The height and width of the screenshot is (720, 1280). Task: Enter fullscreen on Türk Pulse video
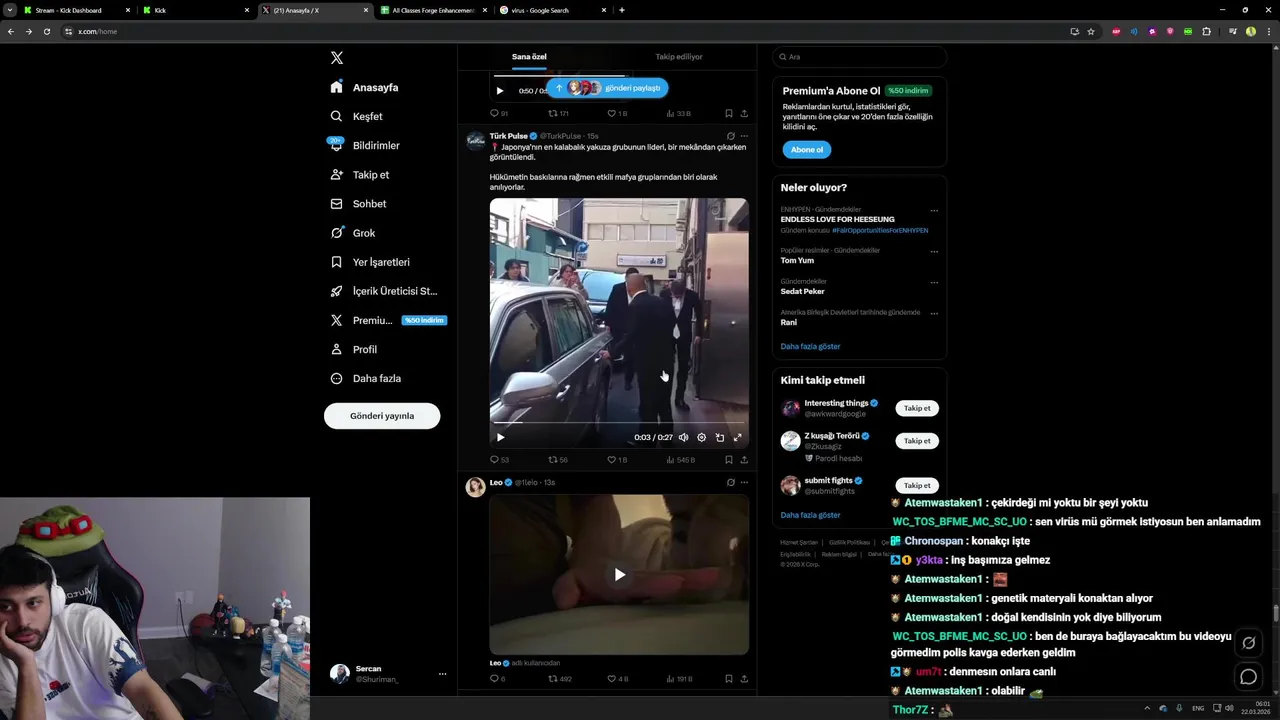[738, 437]
